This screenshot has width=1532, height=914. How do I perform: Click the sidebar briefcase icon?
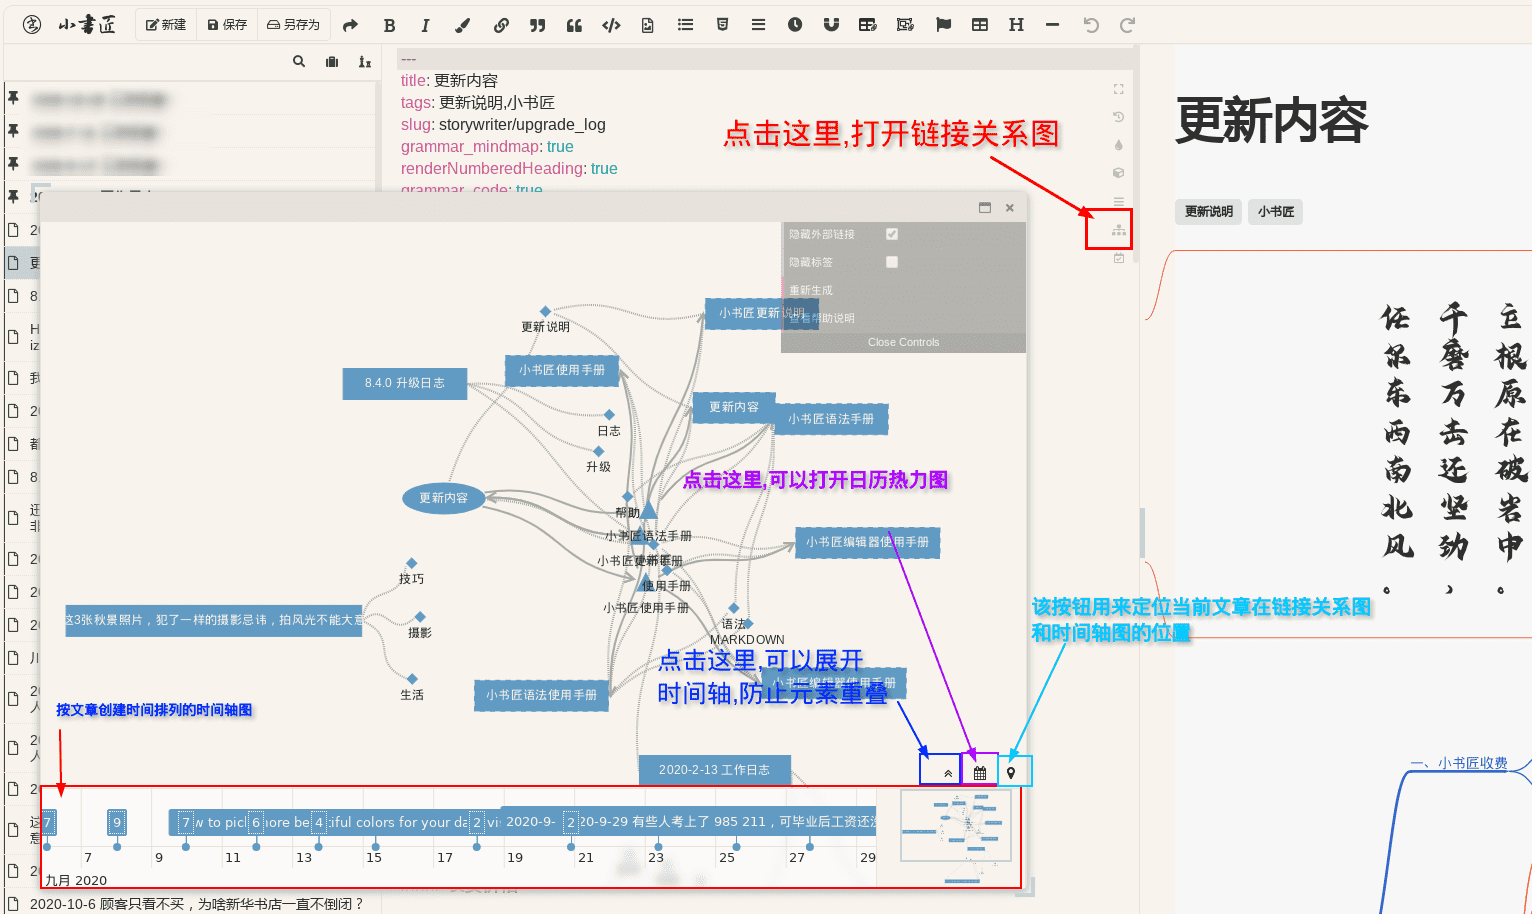(332, 62)
